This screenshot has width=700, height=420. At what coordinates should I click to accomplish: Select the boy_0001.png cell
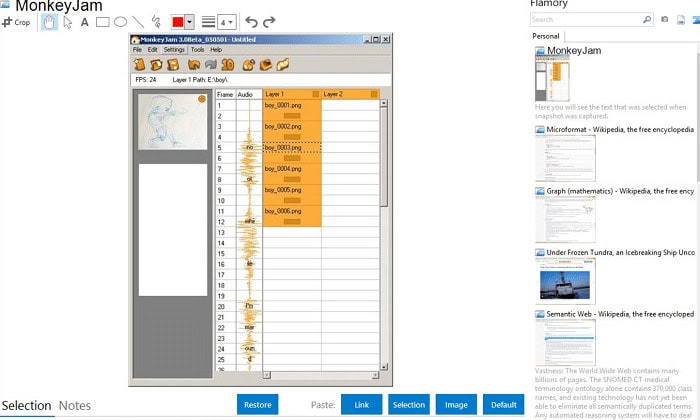pyautogui.click(x=292, y=105)
